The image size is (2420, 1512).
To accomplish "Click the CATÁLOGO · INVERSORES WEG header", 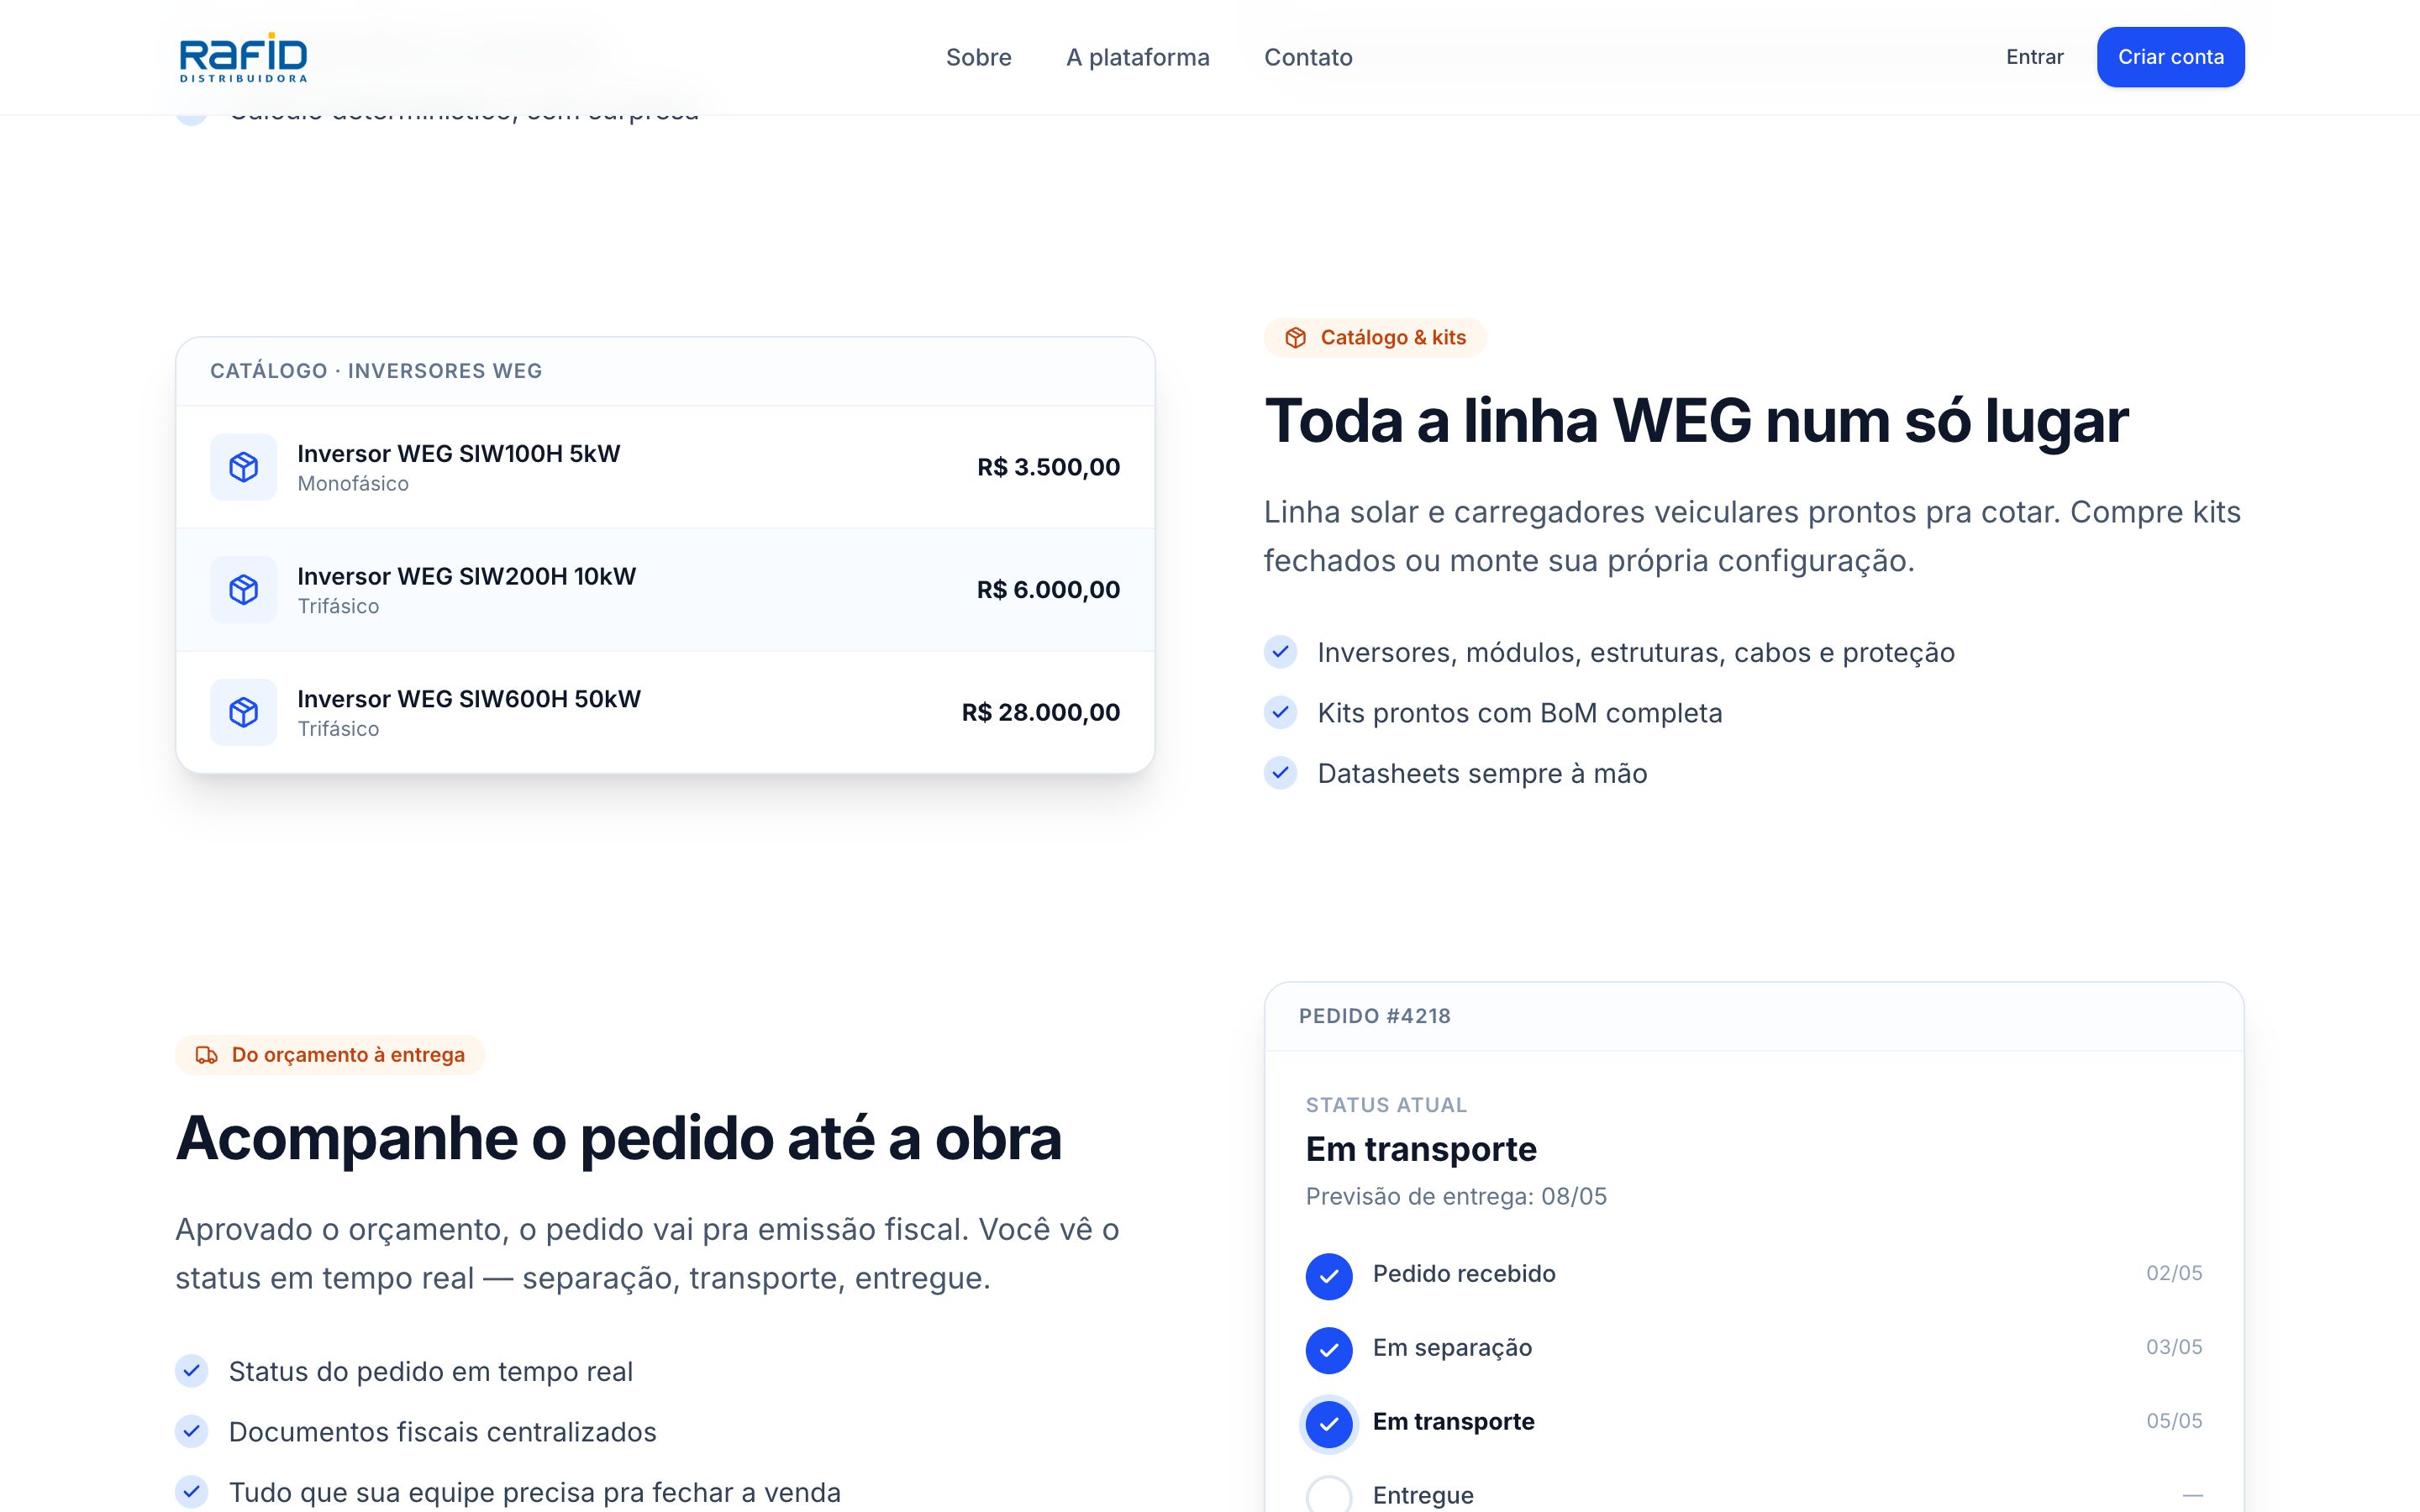I will pos(376,371).
